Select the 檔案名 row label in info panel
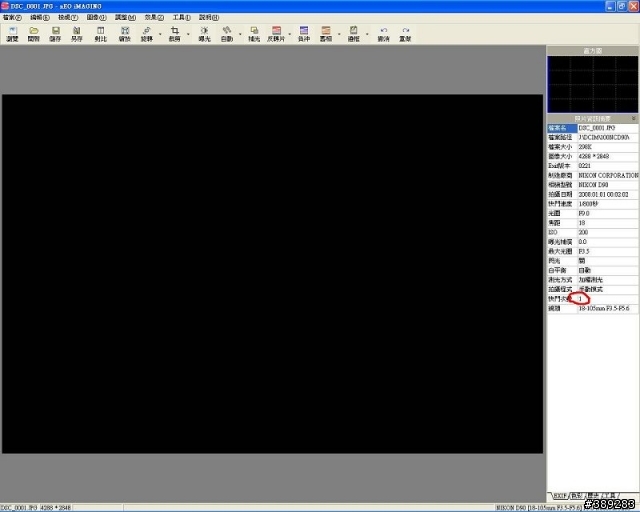Screen dimensions: 640x512 pyautogui.click(x=562, y=128)
